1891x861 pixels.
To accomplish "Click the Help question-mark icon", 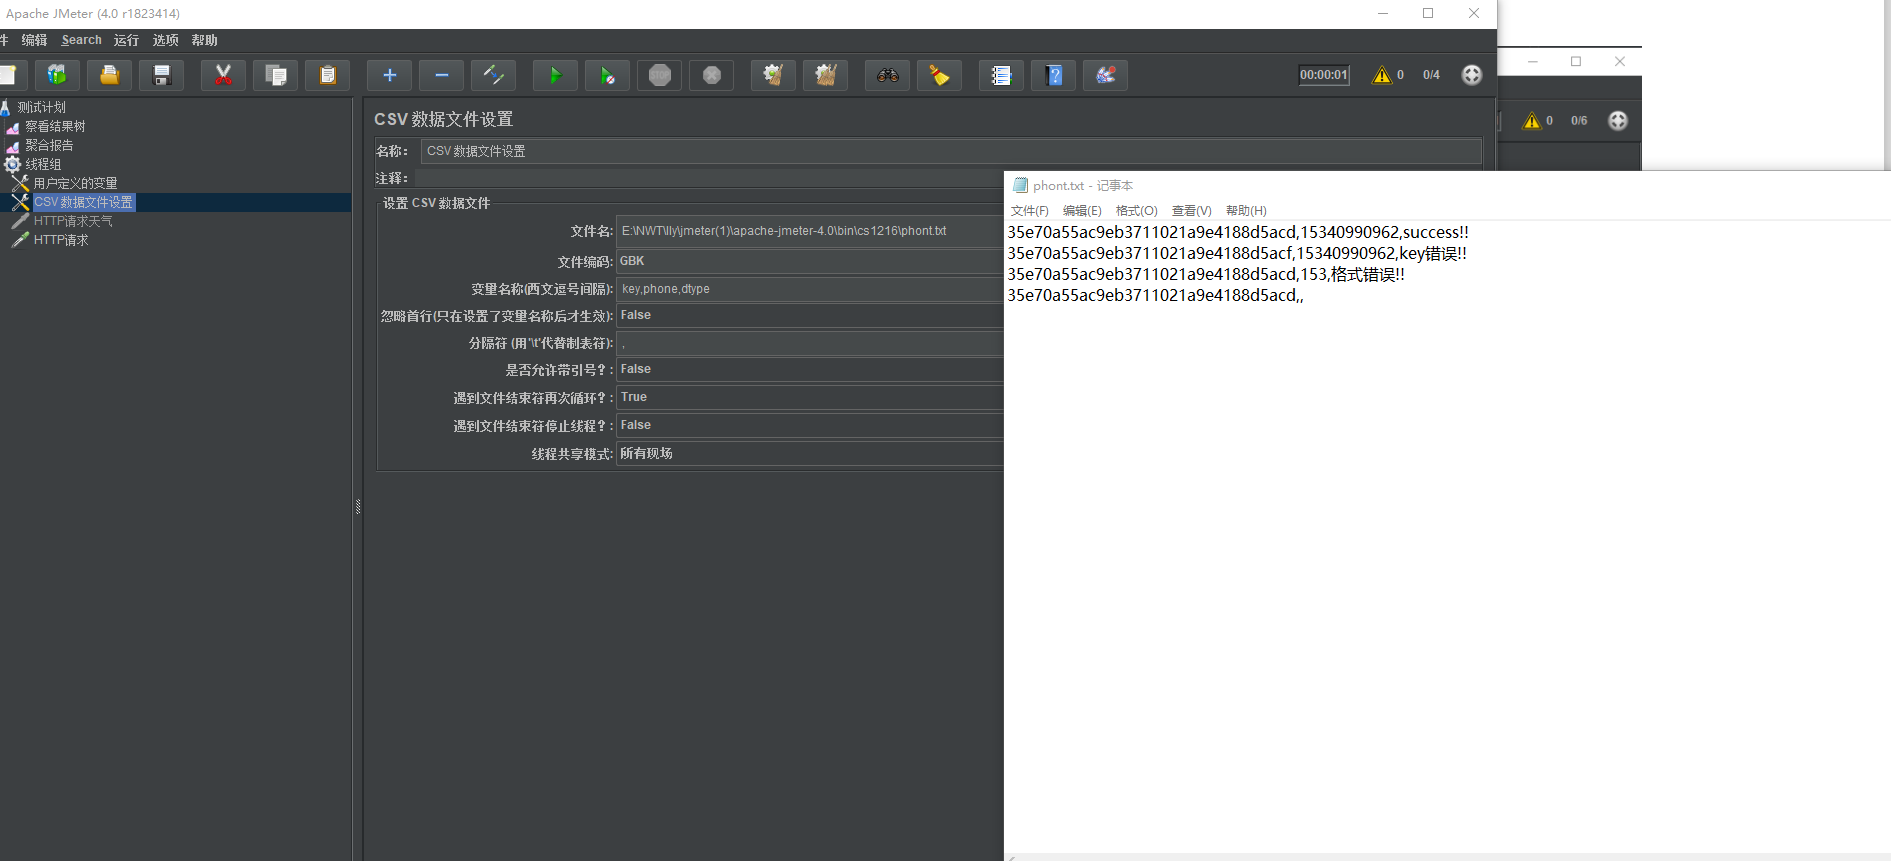I will click(x=1053, y=75).
